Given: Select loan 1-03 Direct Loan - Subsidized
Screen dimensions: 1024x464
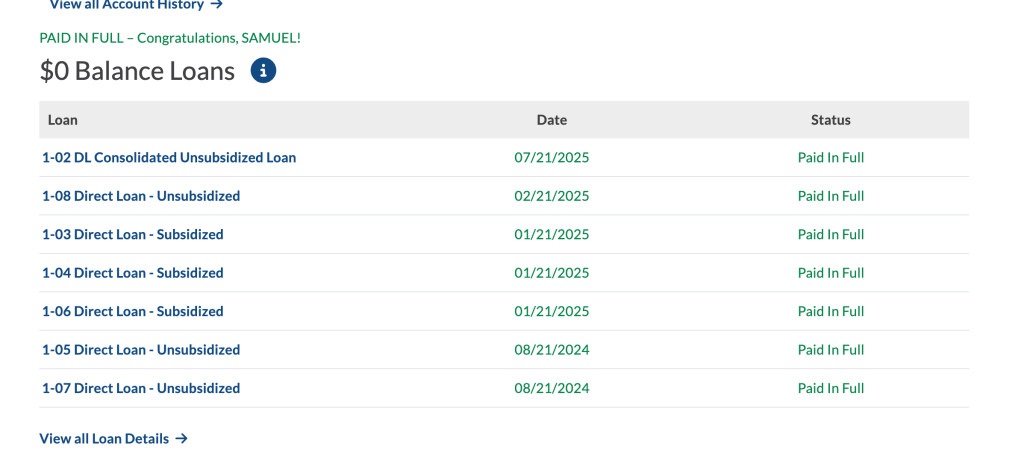Looking at the screenshot, I should (133, 235).
